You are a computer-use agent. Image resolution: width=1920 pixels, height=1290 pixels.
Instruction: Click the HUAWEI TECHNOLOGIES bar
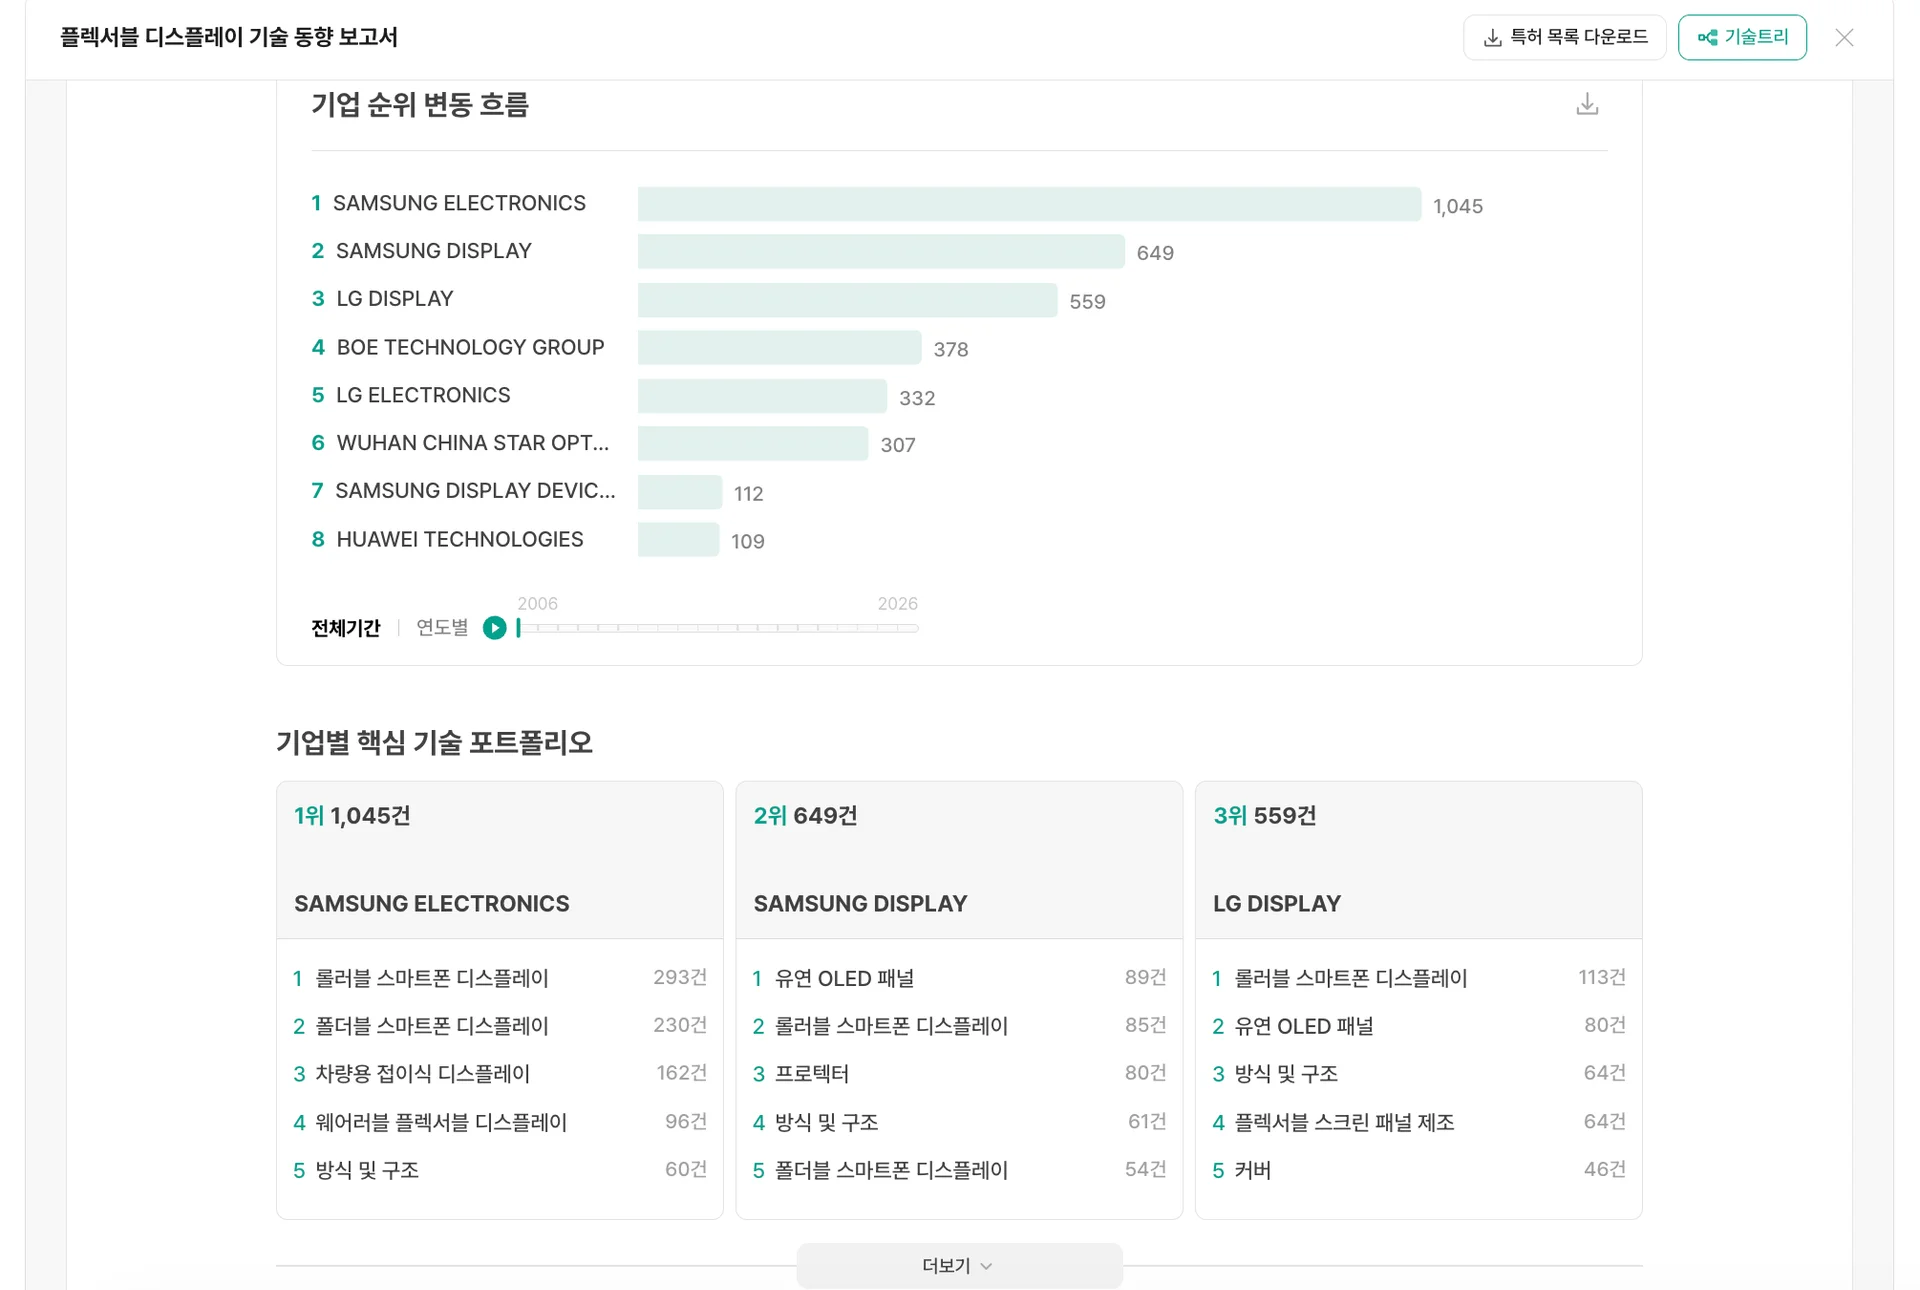678,540
